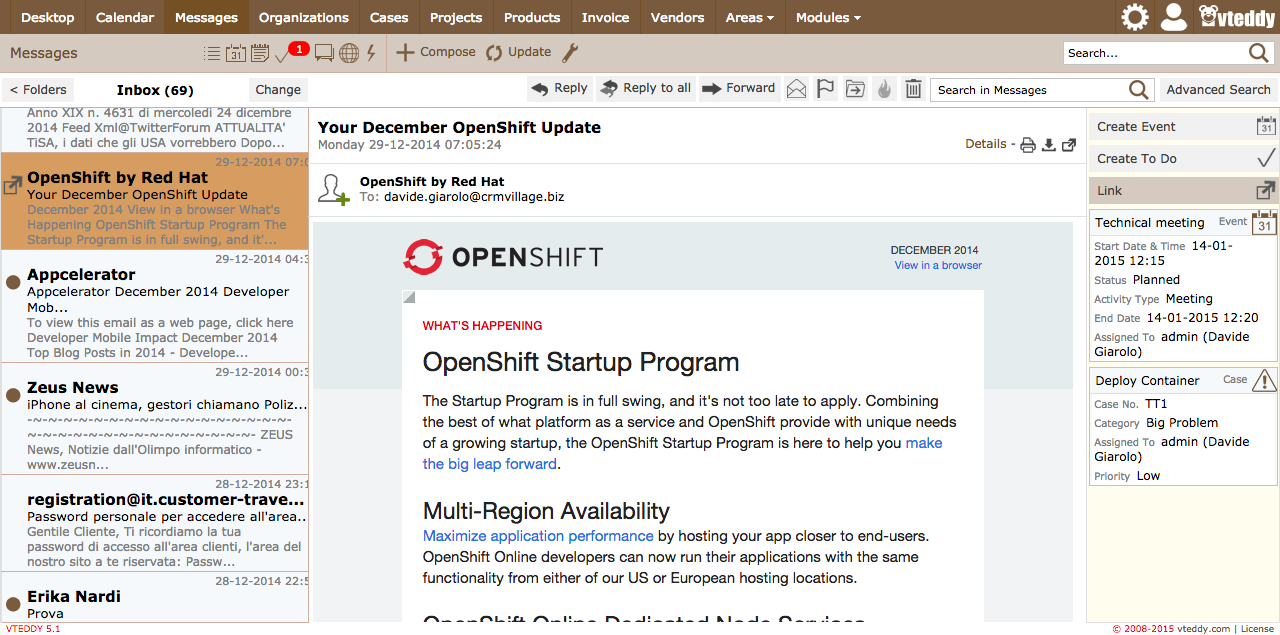1280x635 pixels.
Task: Print the email using printer icon
Action: tap(1027, 145)
